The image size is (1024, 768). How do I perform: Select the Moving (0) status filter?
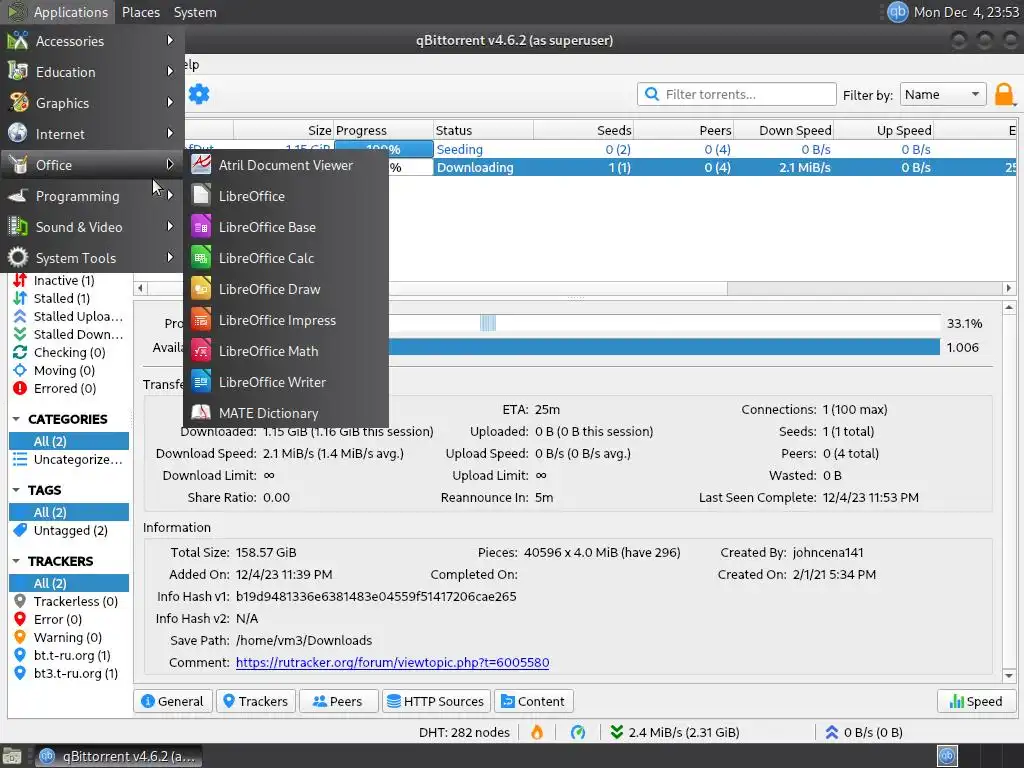pos(64,370)
